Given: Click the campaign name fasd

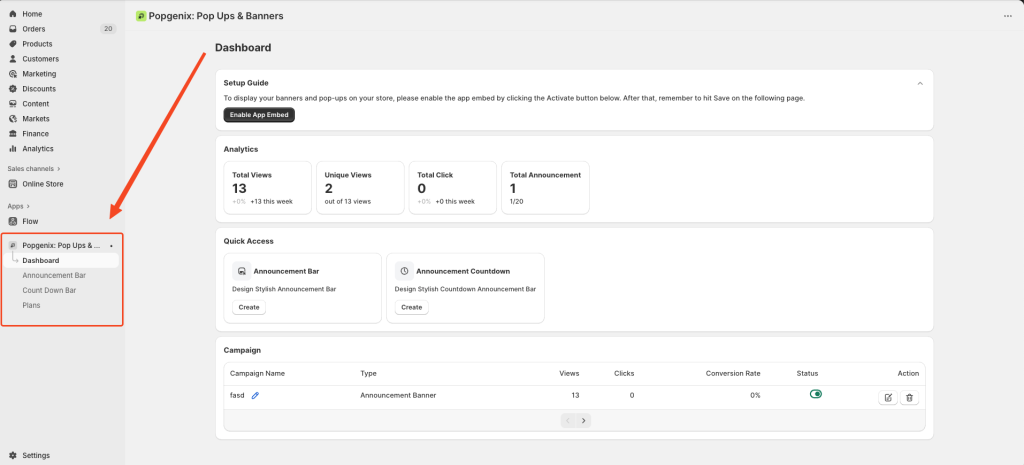Looking at the screenshot, I should coord(237,395).
